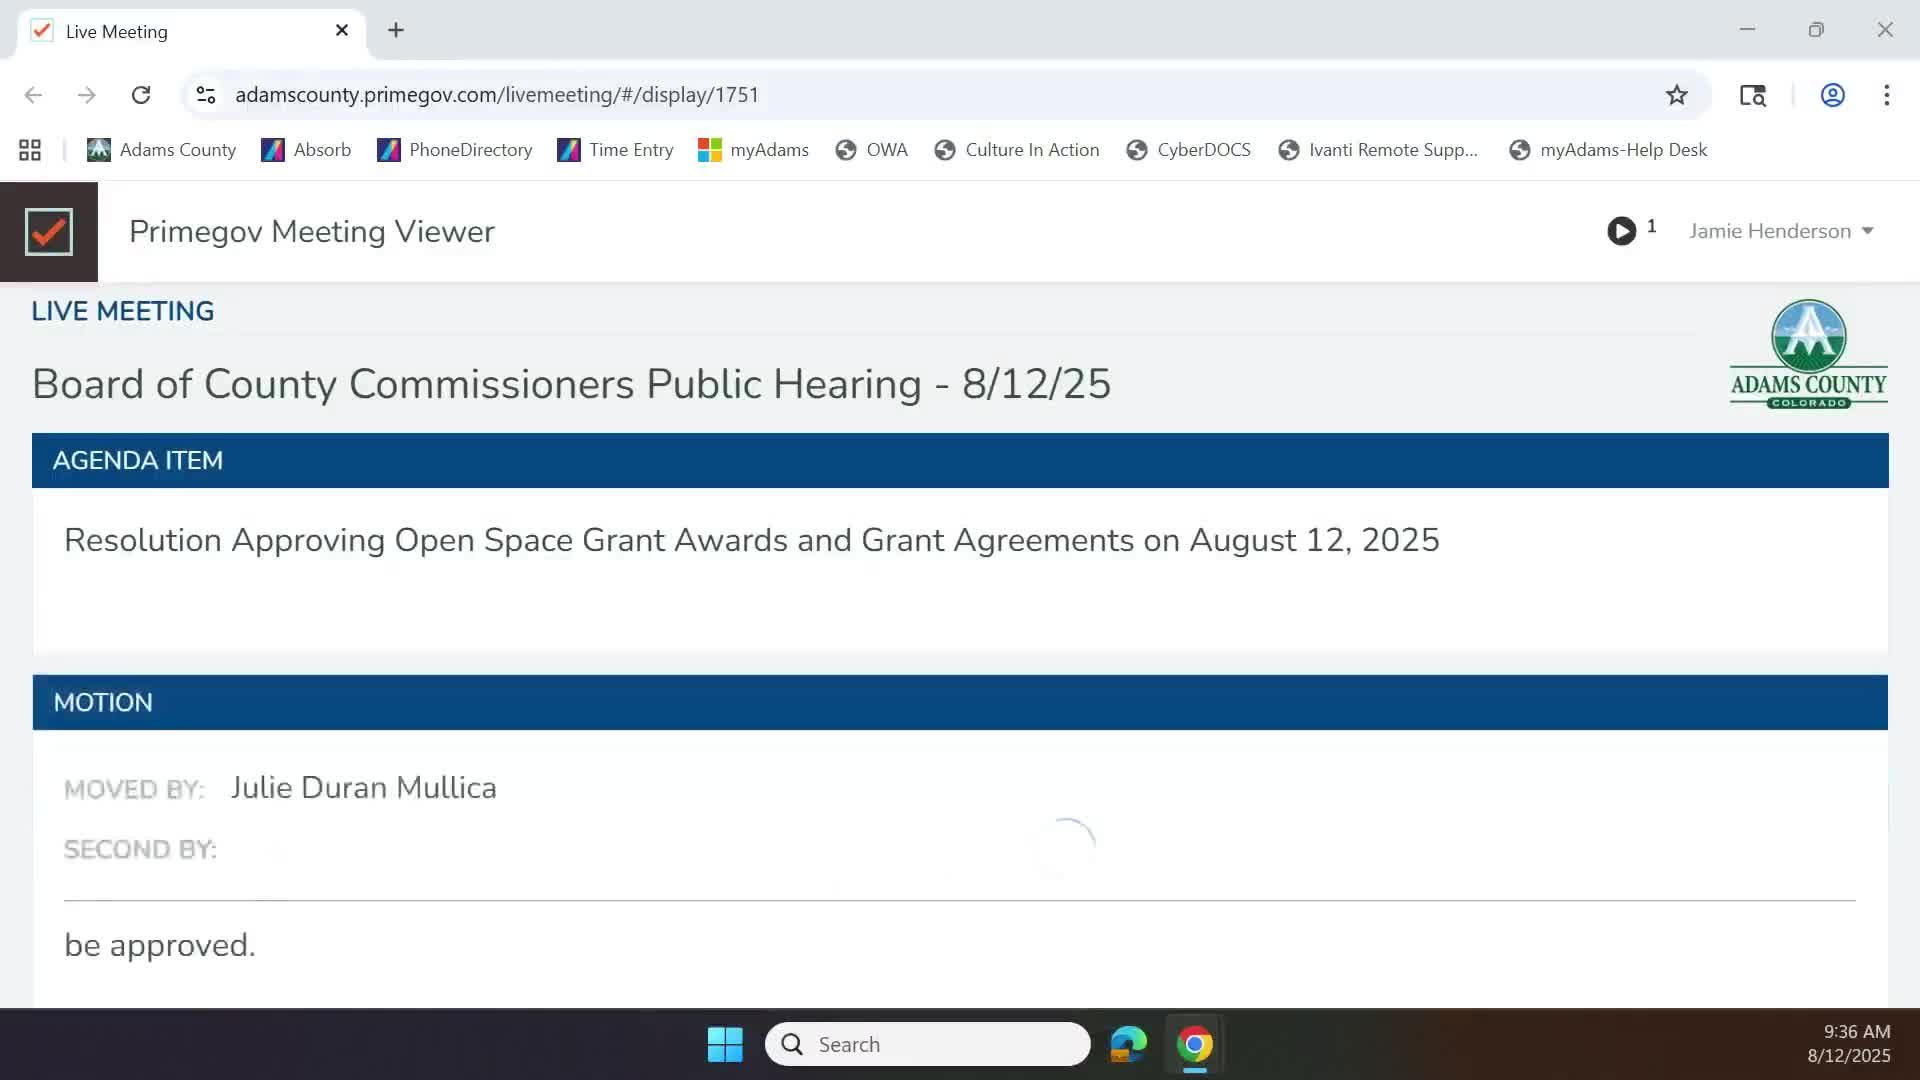Image resolution: width=1920 pixels, height=1080 pixels.
Task: Open the search tabs side panel icon
Action: pos(1752,95)
